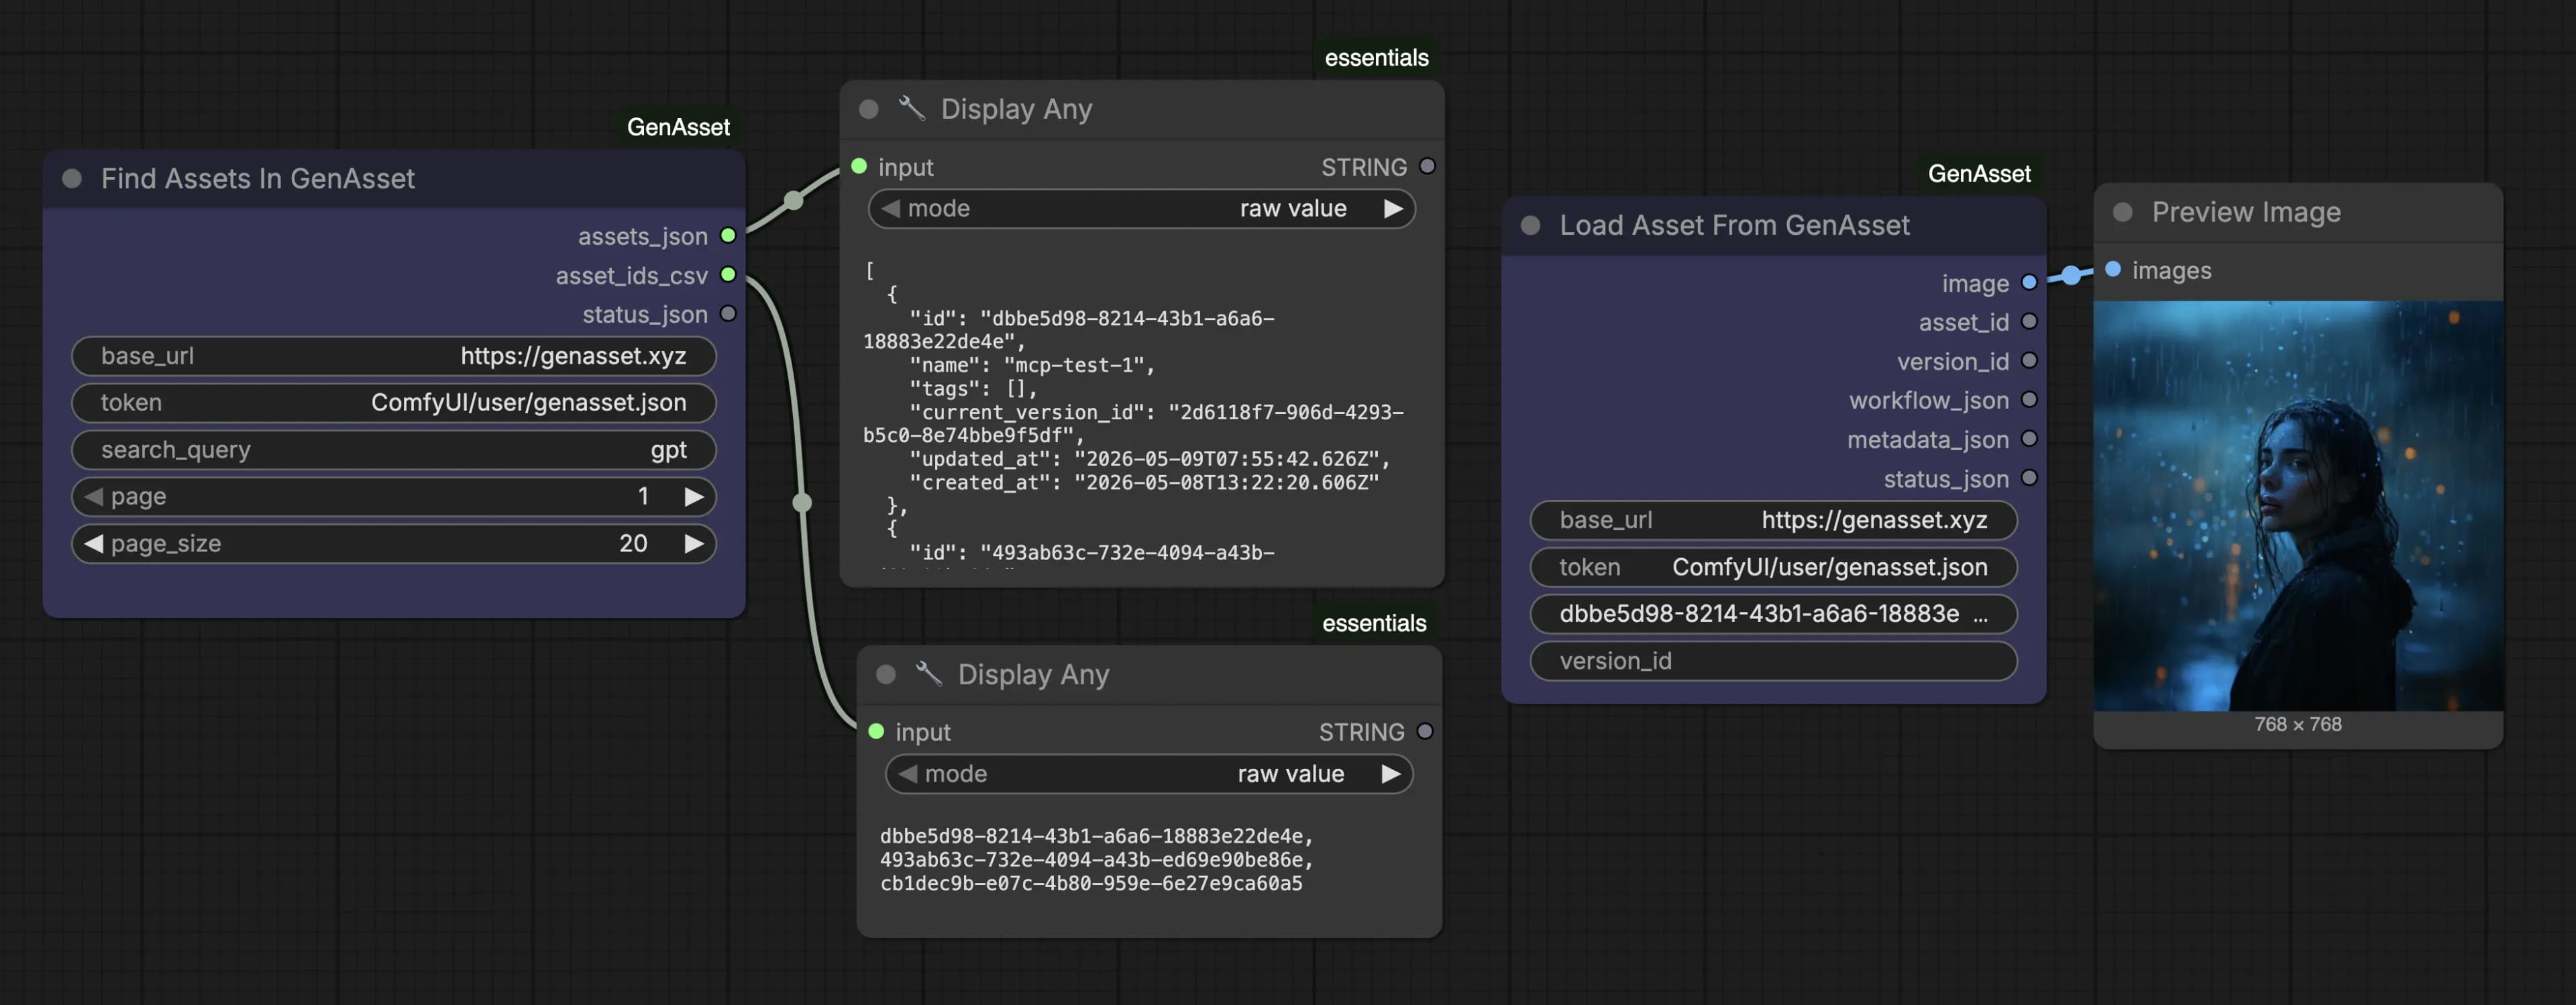Click the GenAsset badge above Find Assets node

point(678,127)
